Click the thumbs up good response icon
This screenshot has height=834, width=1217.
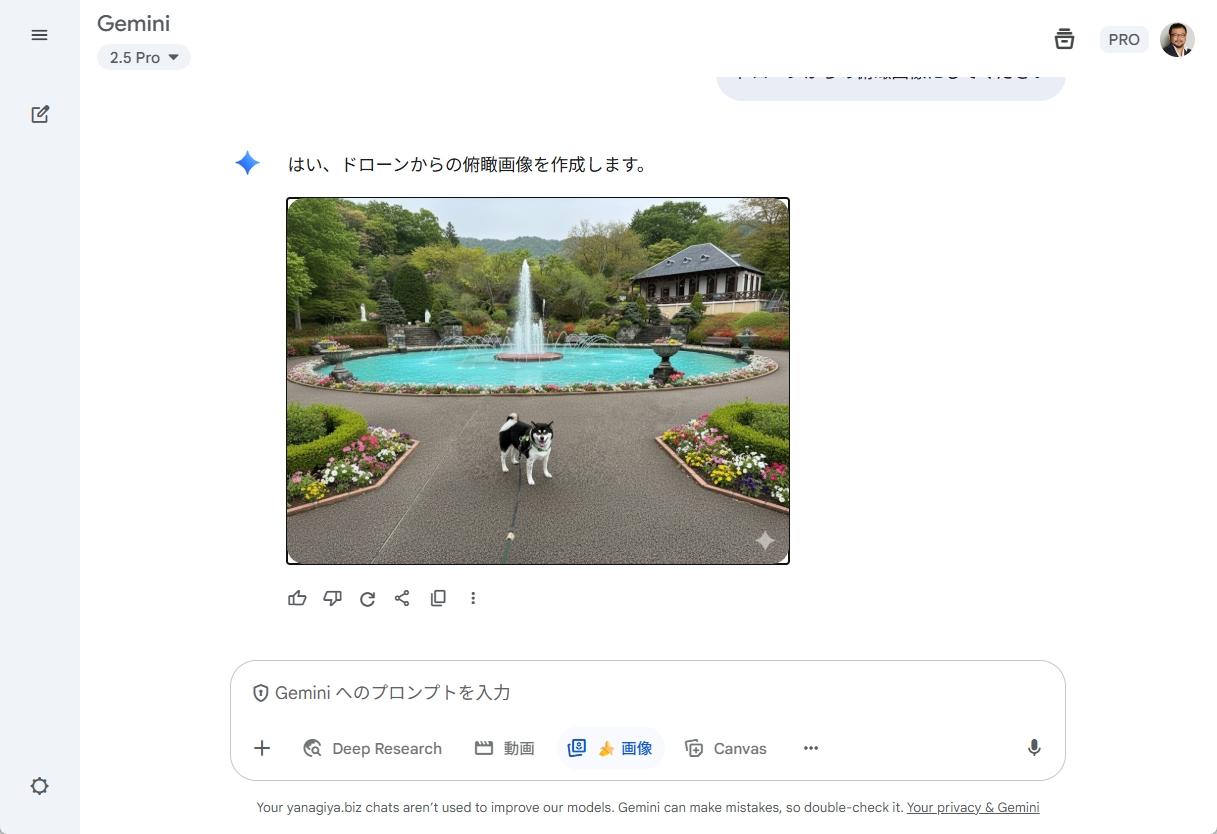coord(297,598)
